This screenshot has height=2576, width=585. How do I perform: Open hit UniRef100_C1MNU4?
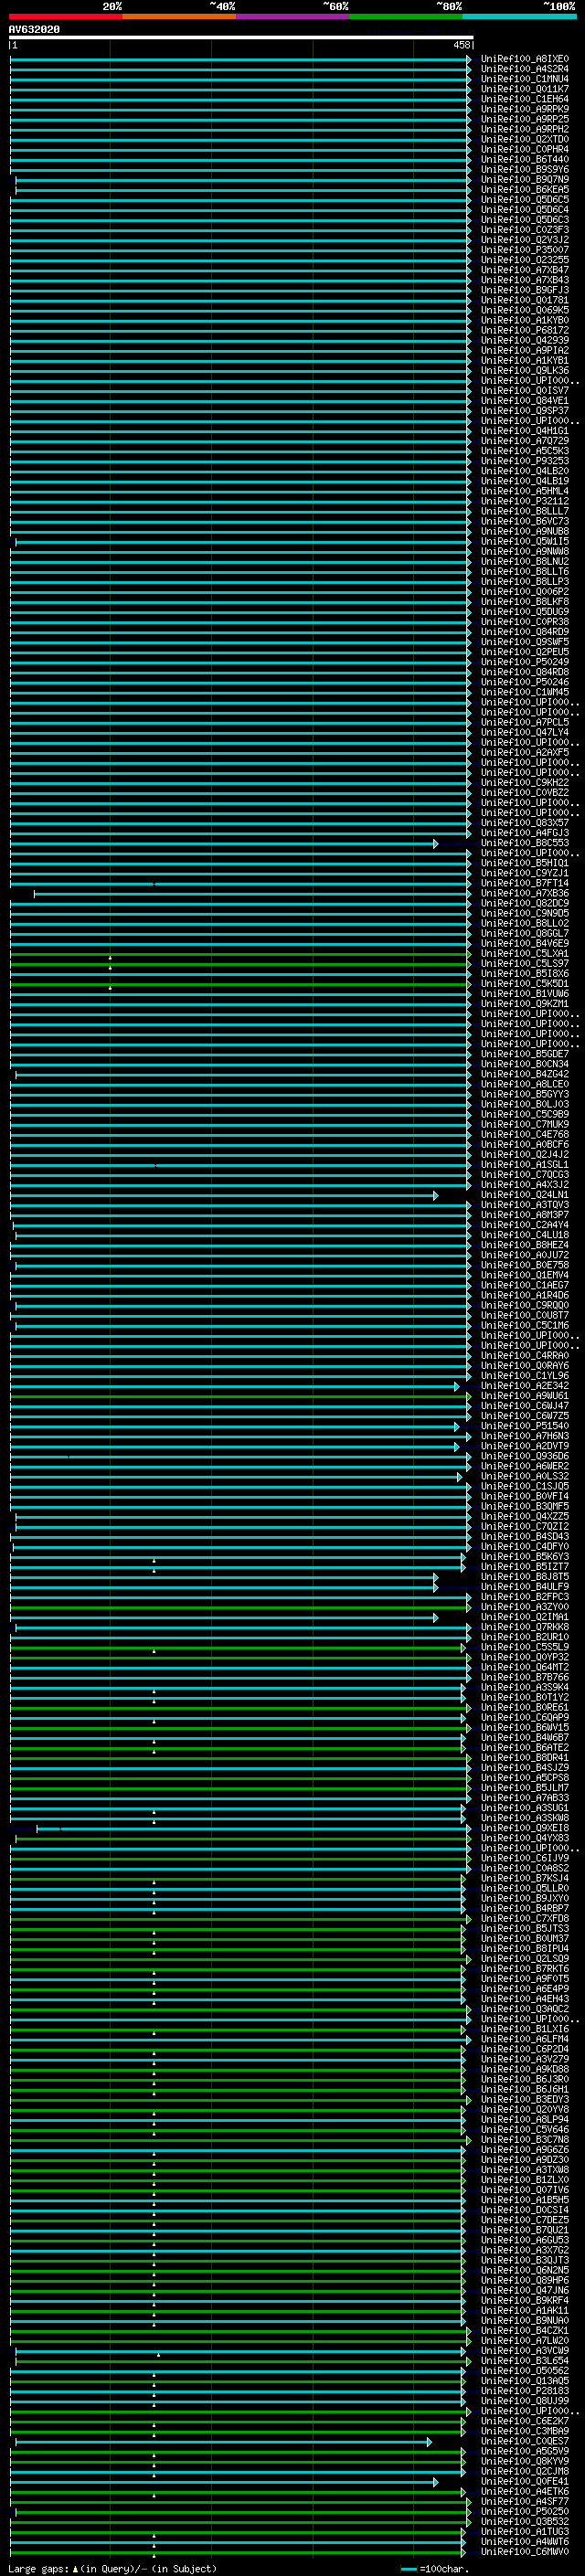[525, 79]
